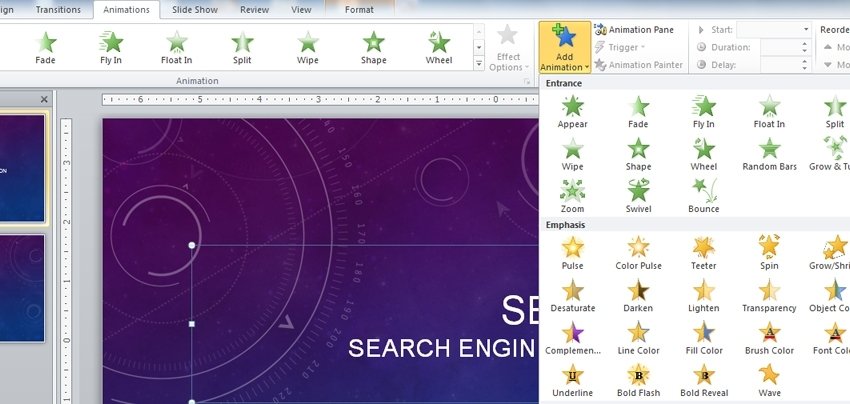Close the slide thumbnail pane
850x404 pixels.
coord(44,99)
